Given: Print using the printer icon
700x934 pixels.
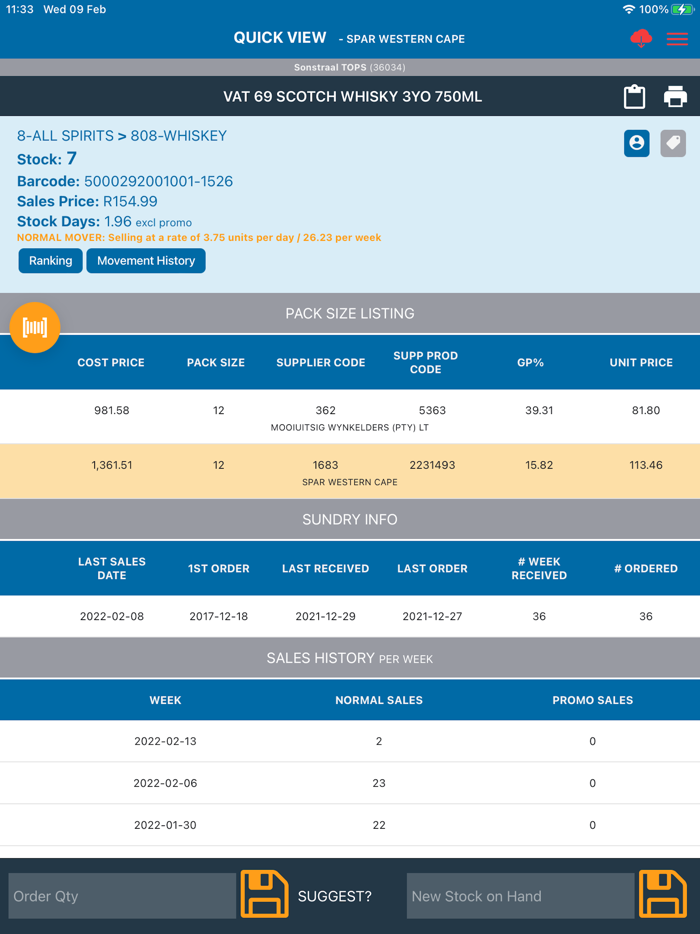Looking at the screenshot, I should coord(676,96).
